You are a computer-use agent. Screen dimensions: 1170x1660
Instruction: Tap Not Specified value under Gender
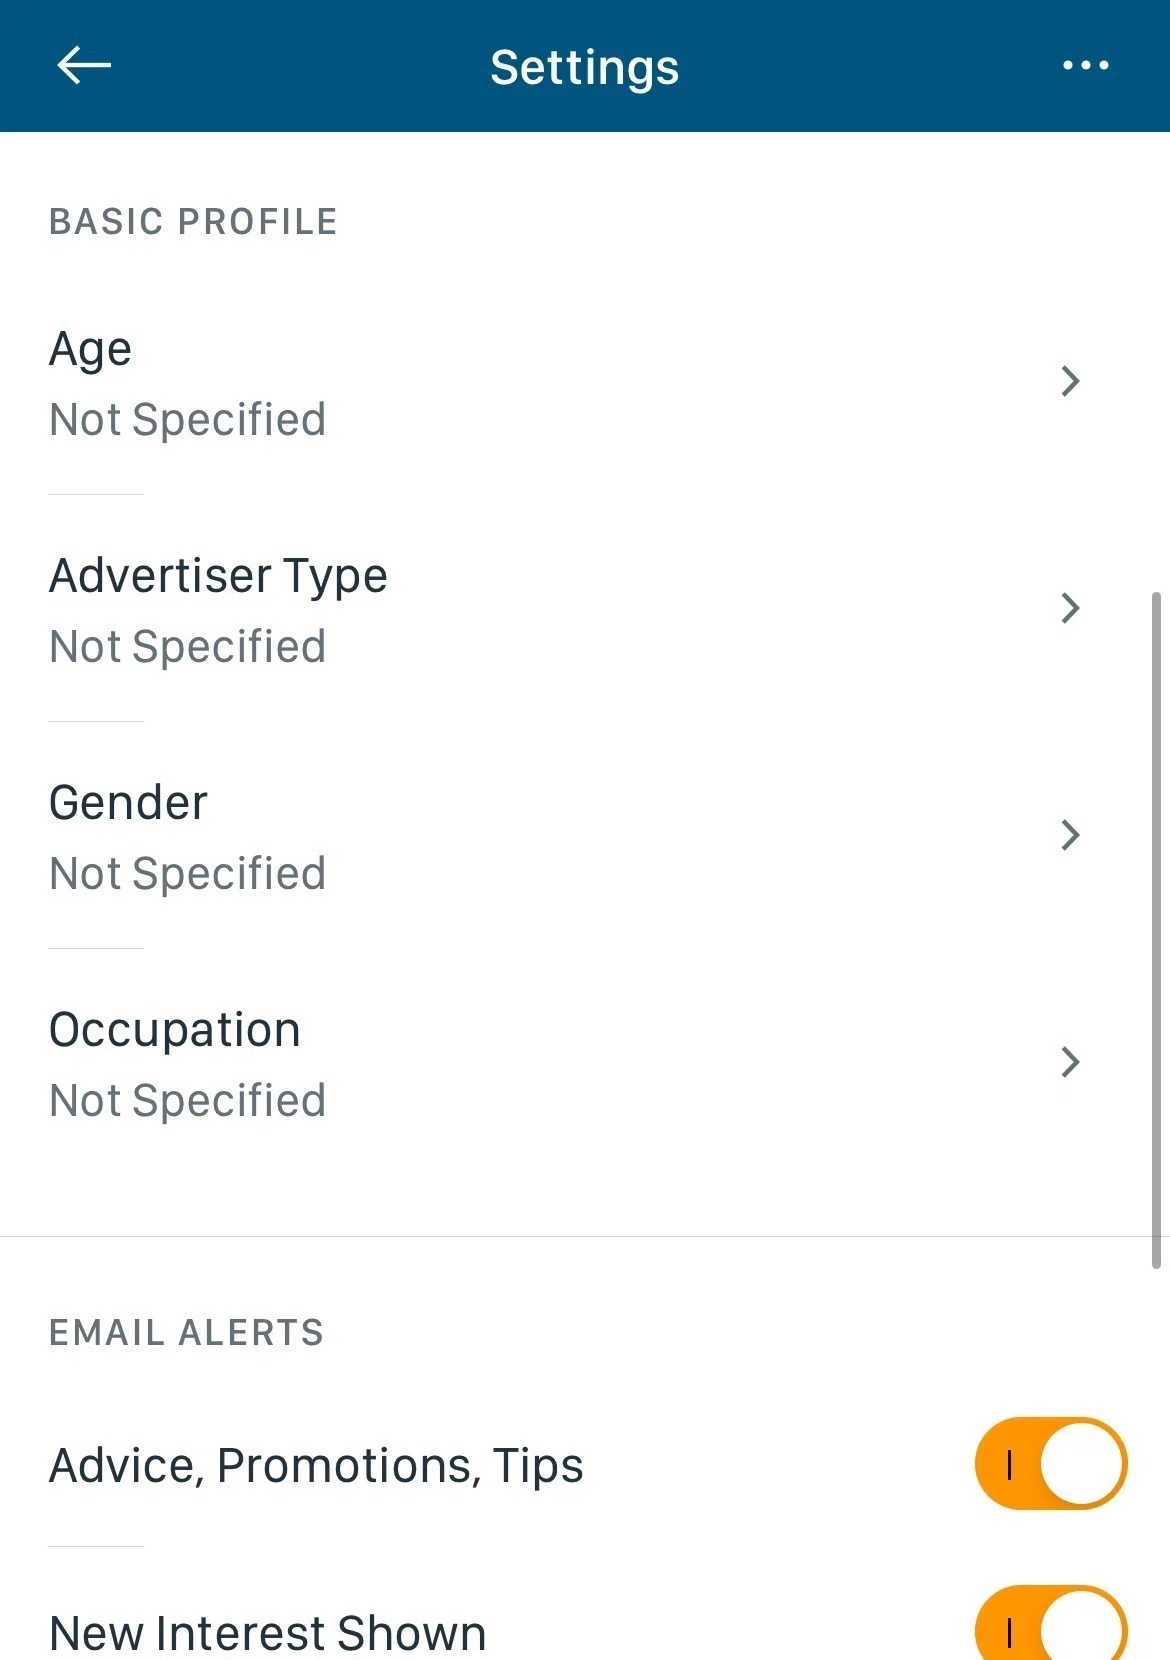pyautogui.click(x=188, y=874)
